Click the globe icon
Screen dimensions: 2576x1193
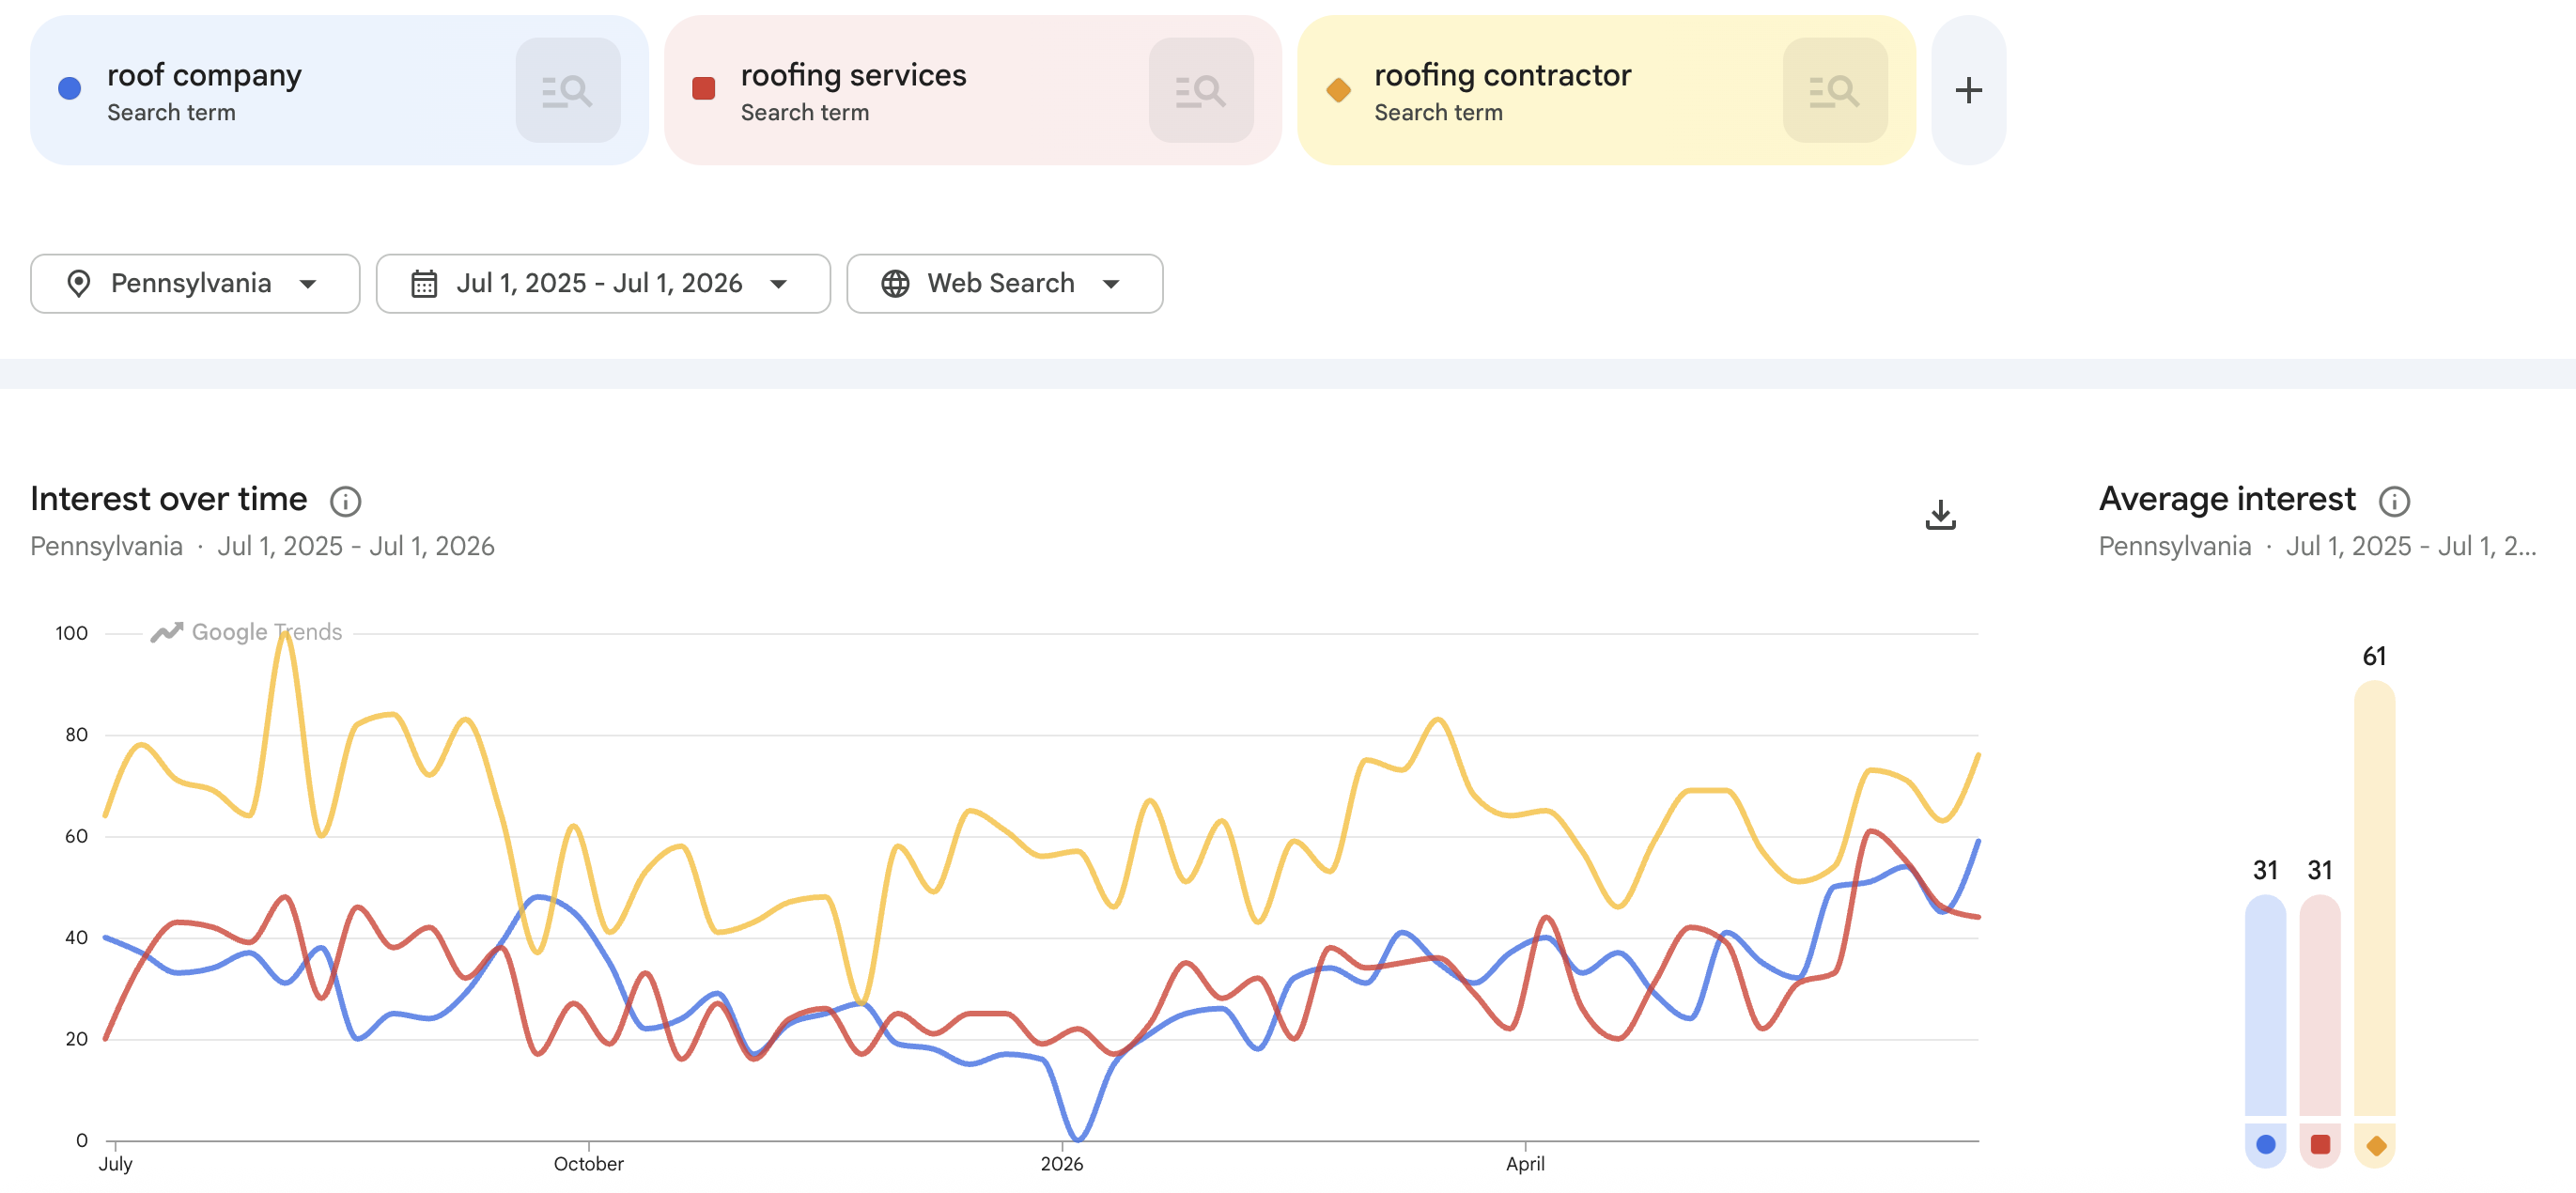[x=895, y=284]
